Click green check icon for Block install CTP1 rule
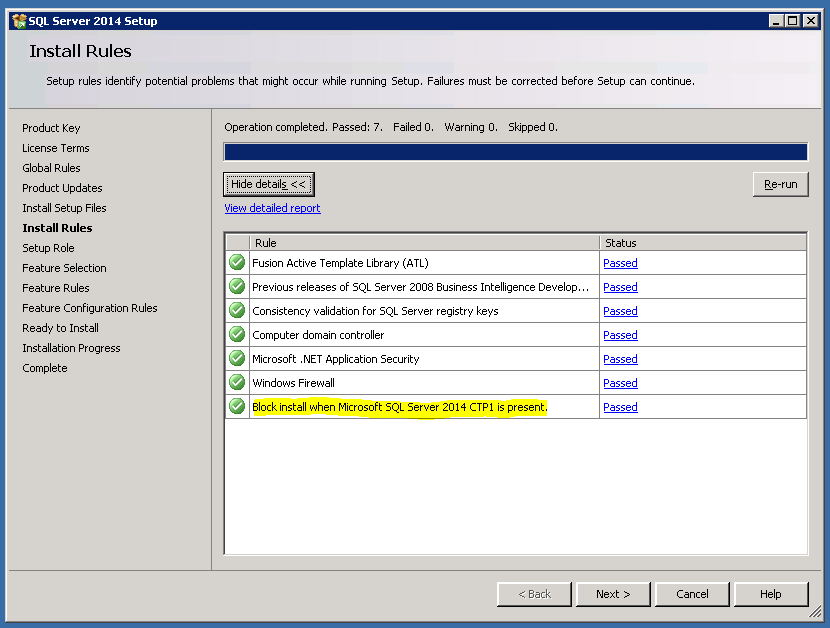 [237, 406]
